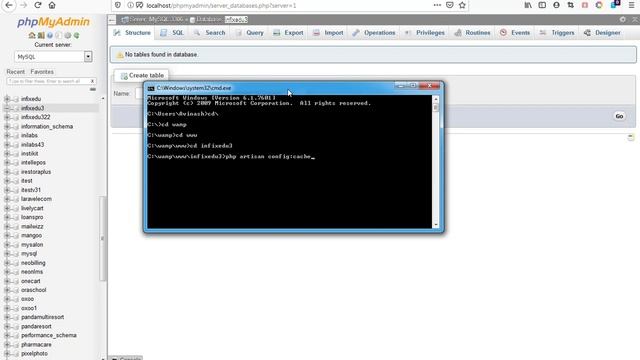The height and width of the screenshot is (360, 640).
Task: Click the Go button
Action: coord(619,116)
